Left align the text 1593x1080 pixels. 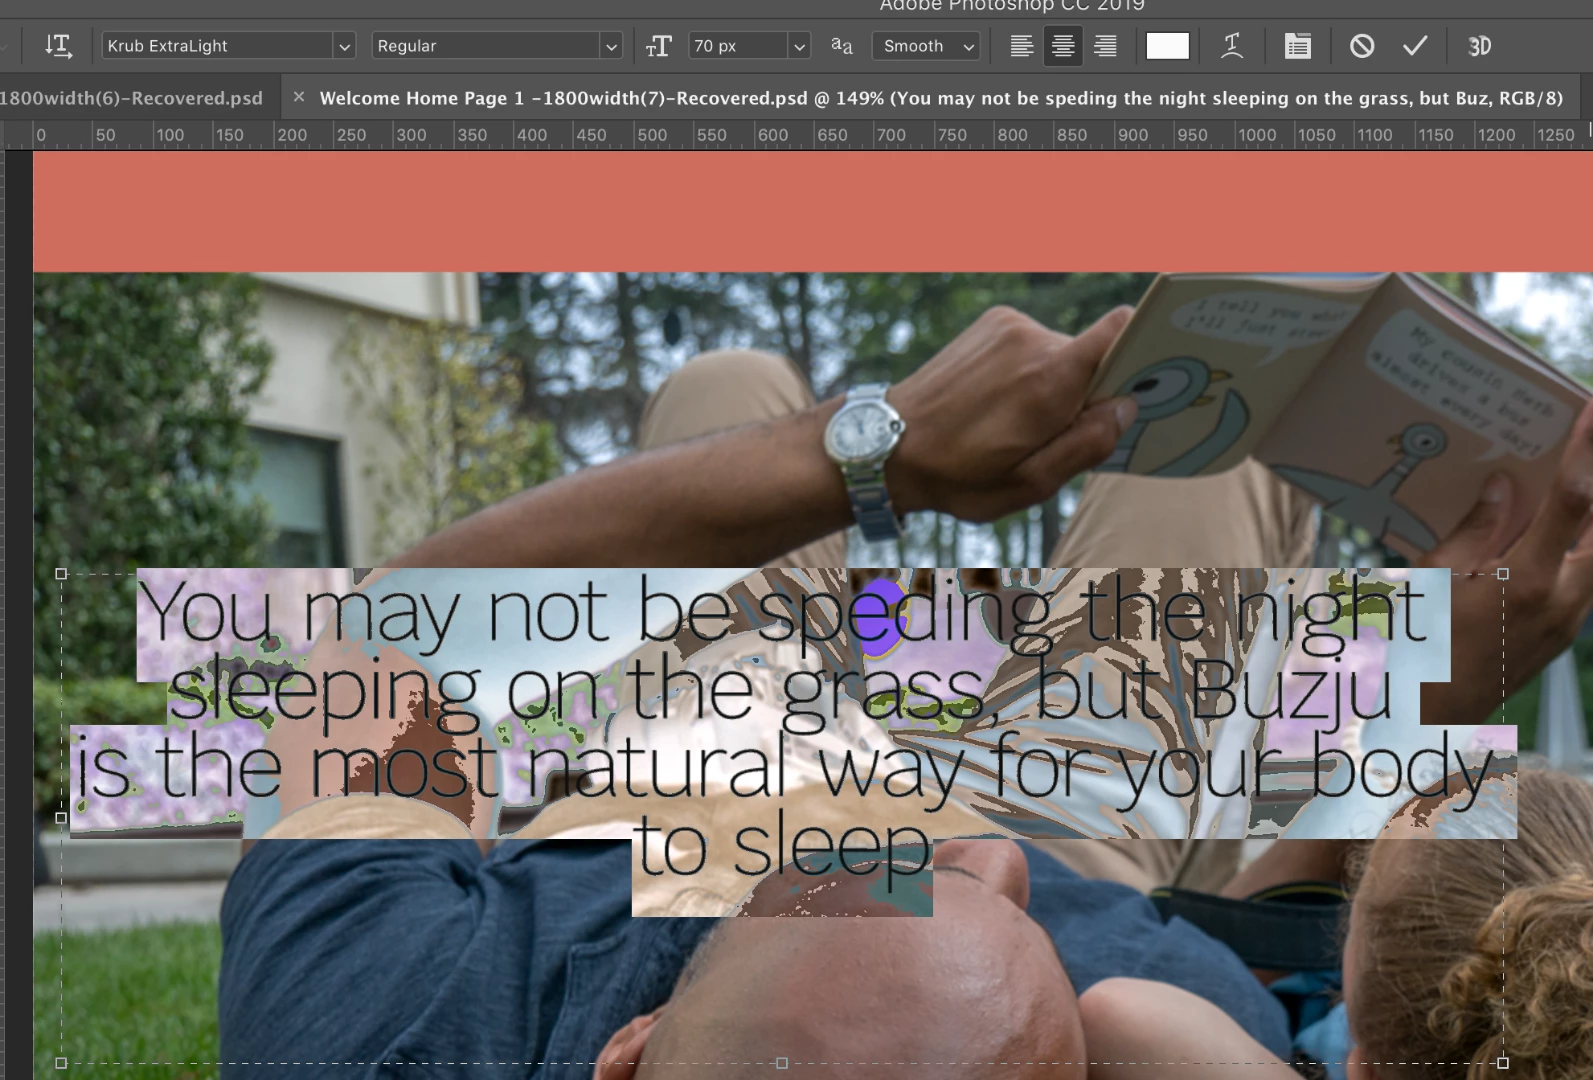[x=1021, y=46]
